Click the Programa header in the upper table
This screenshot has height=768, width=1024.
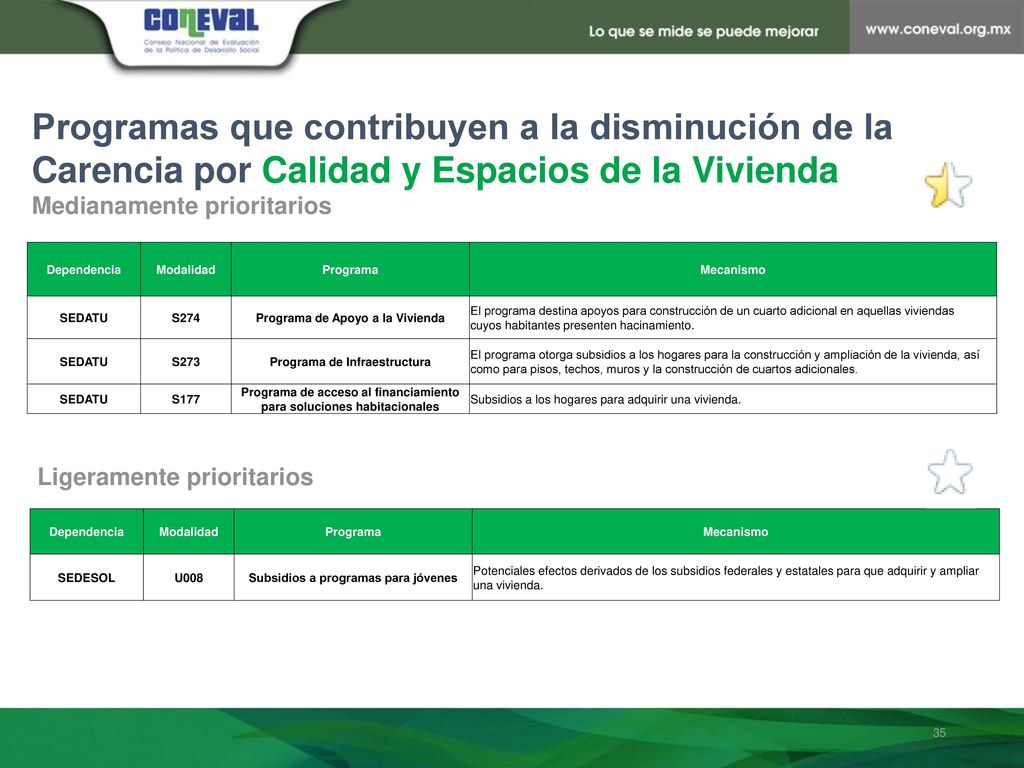pyautogui.click(x=350, y=270)
